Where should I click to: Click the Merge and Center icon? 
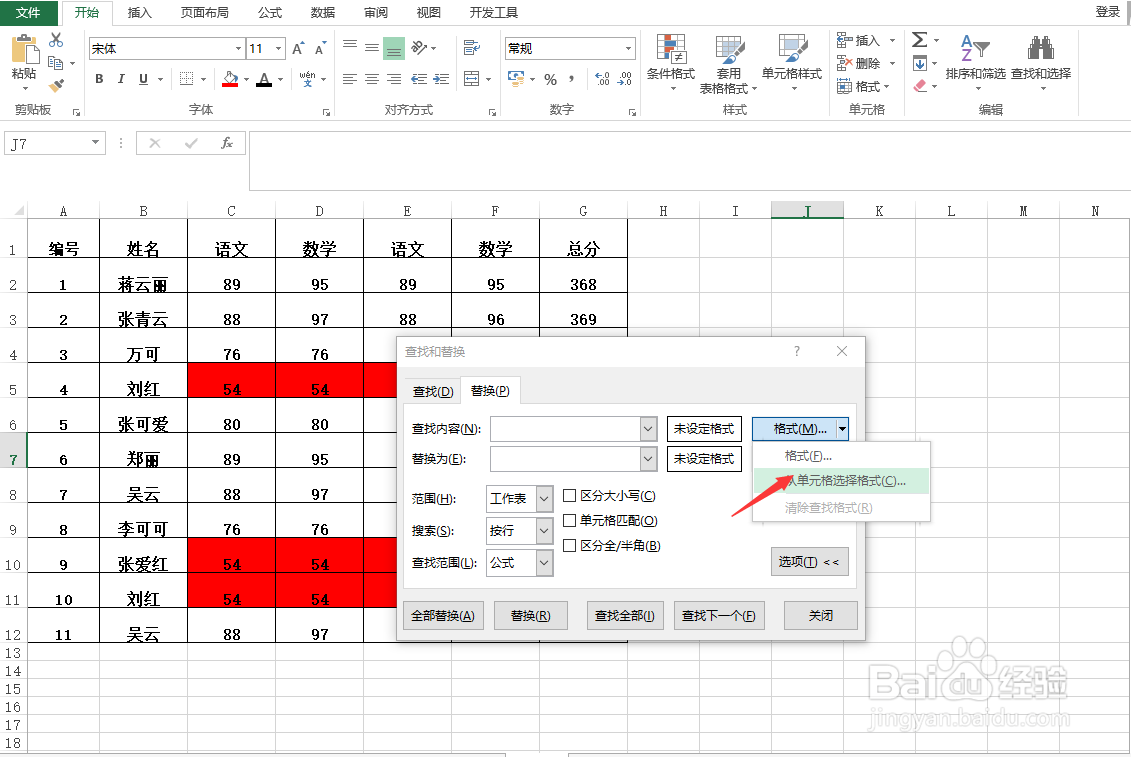click(472, 79)
